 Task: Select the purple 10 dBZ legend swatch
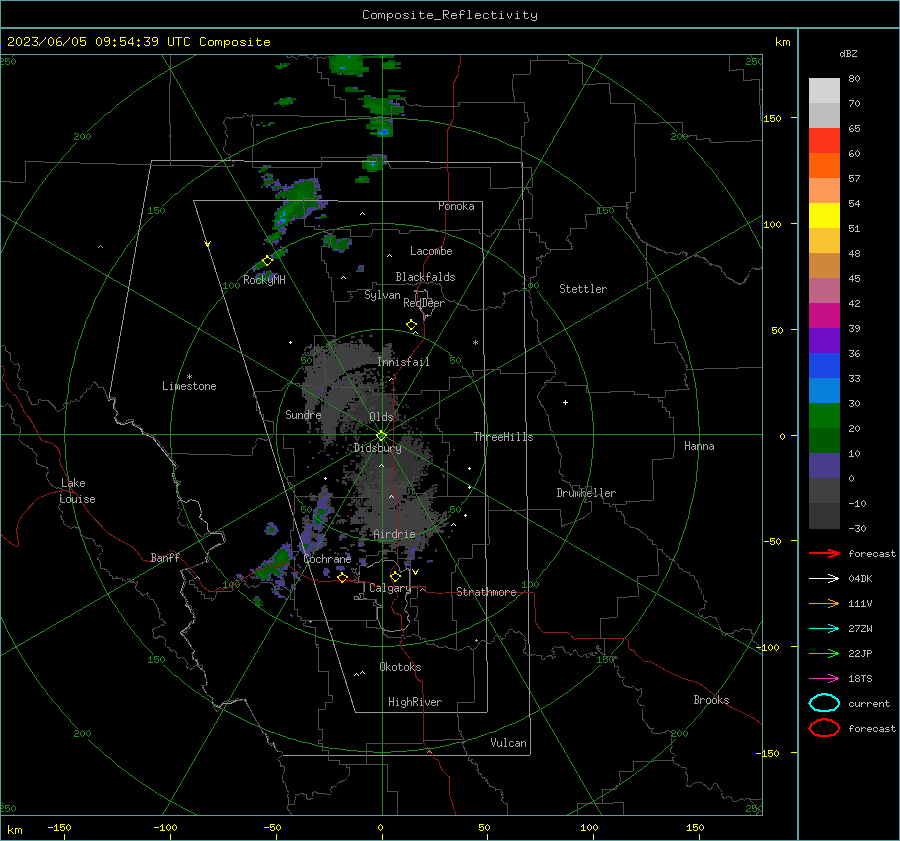(824, 465)
